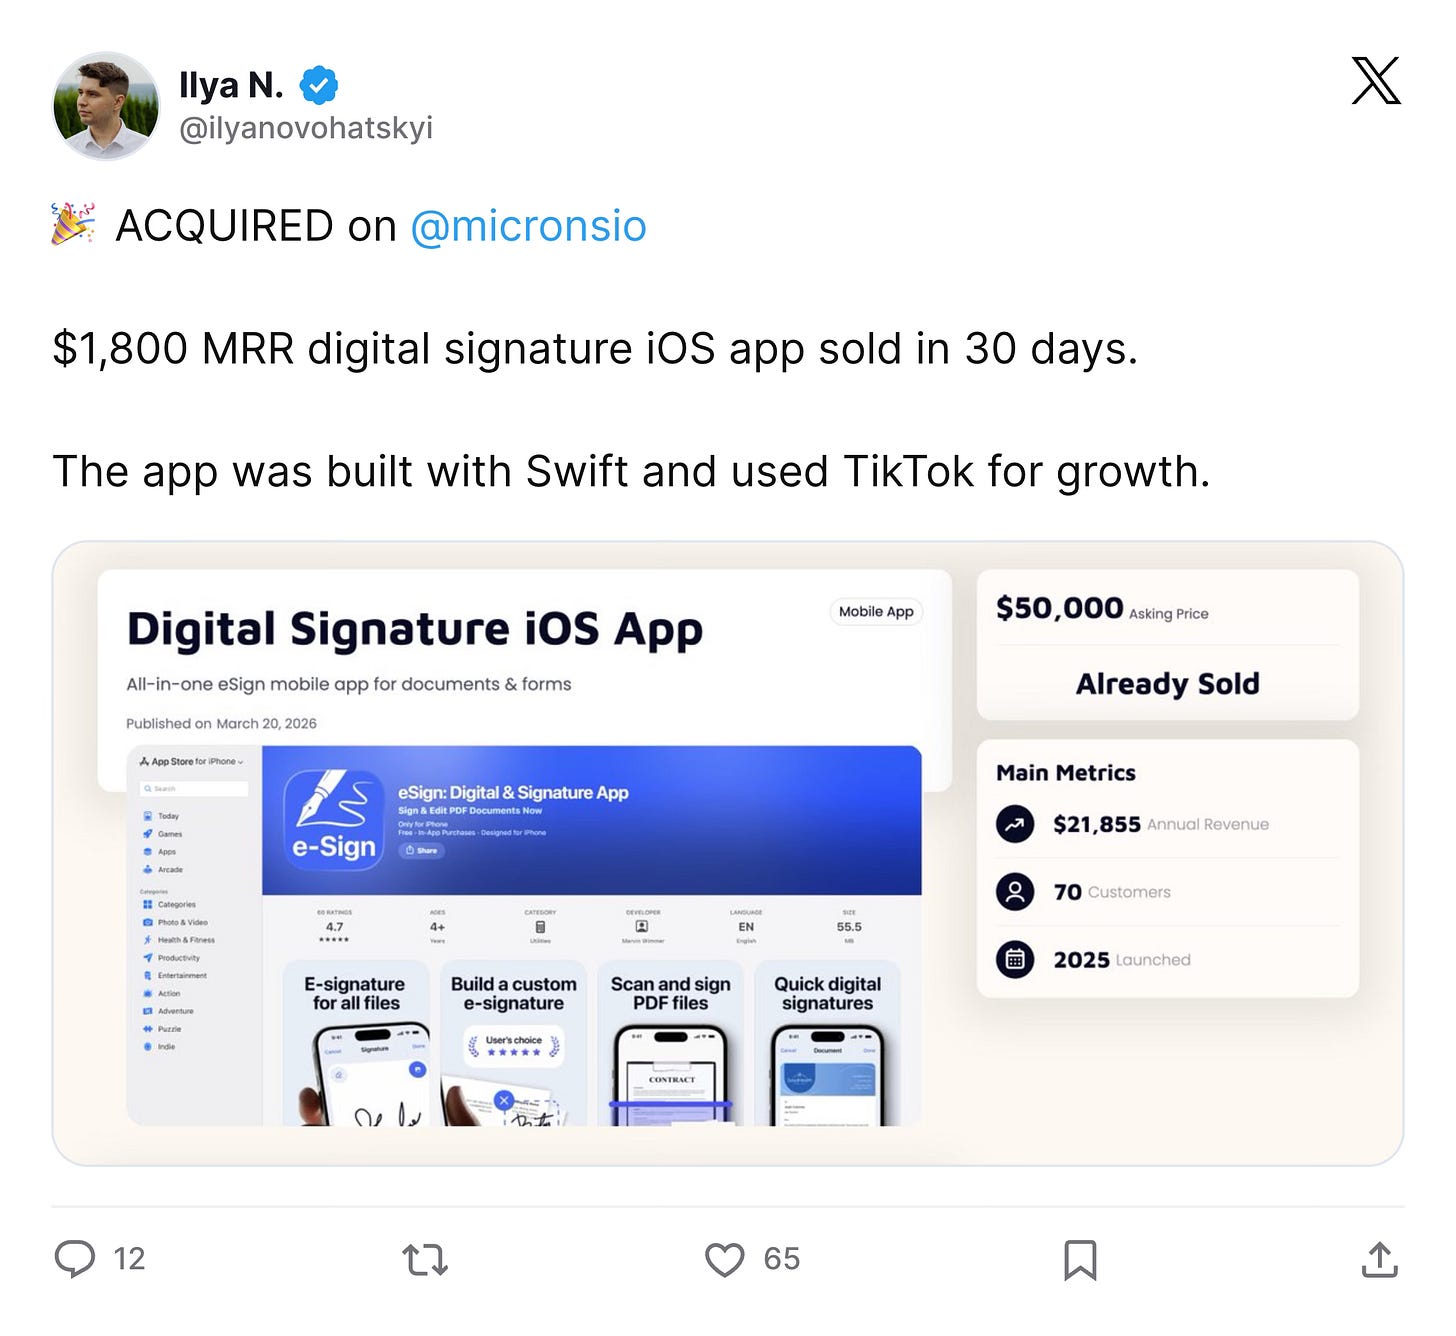Click the Already Sold button
Viewport: 1456px width, 1336px height.
click(x=1168, y=684)
